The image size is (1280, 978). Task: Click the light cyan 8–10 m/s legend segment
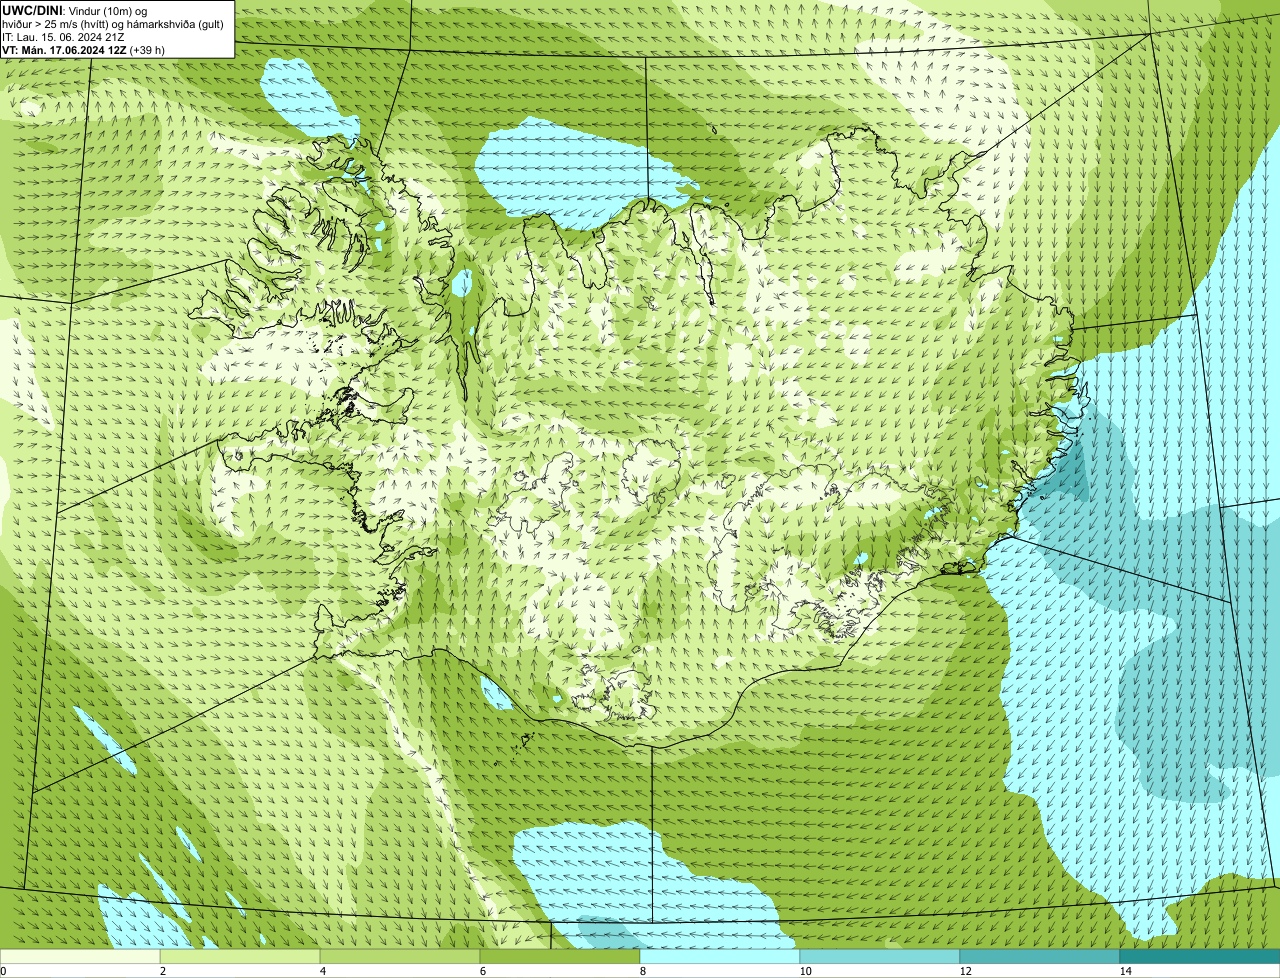point(720,956)
